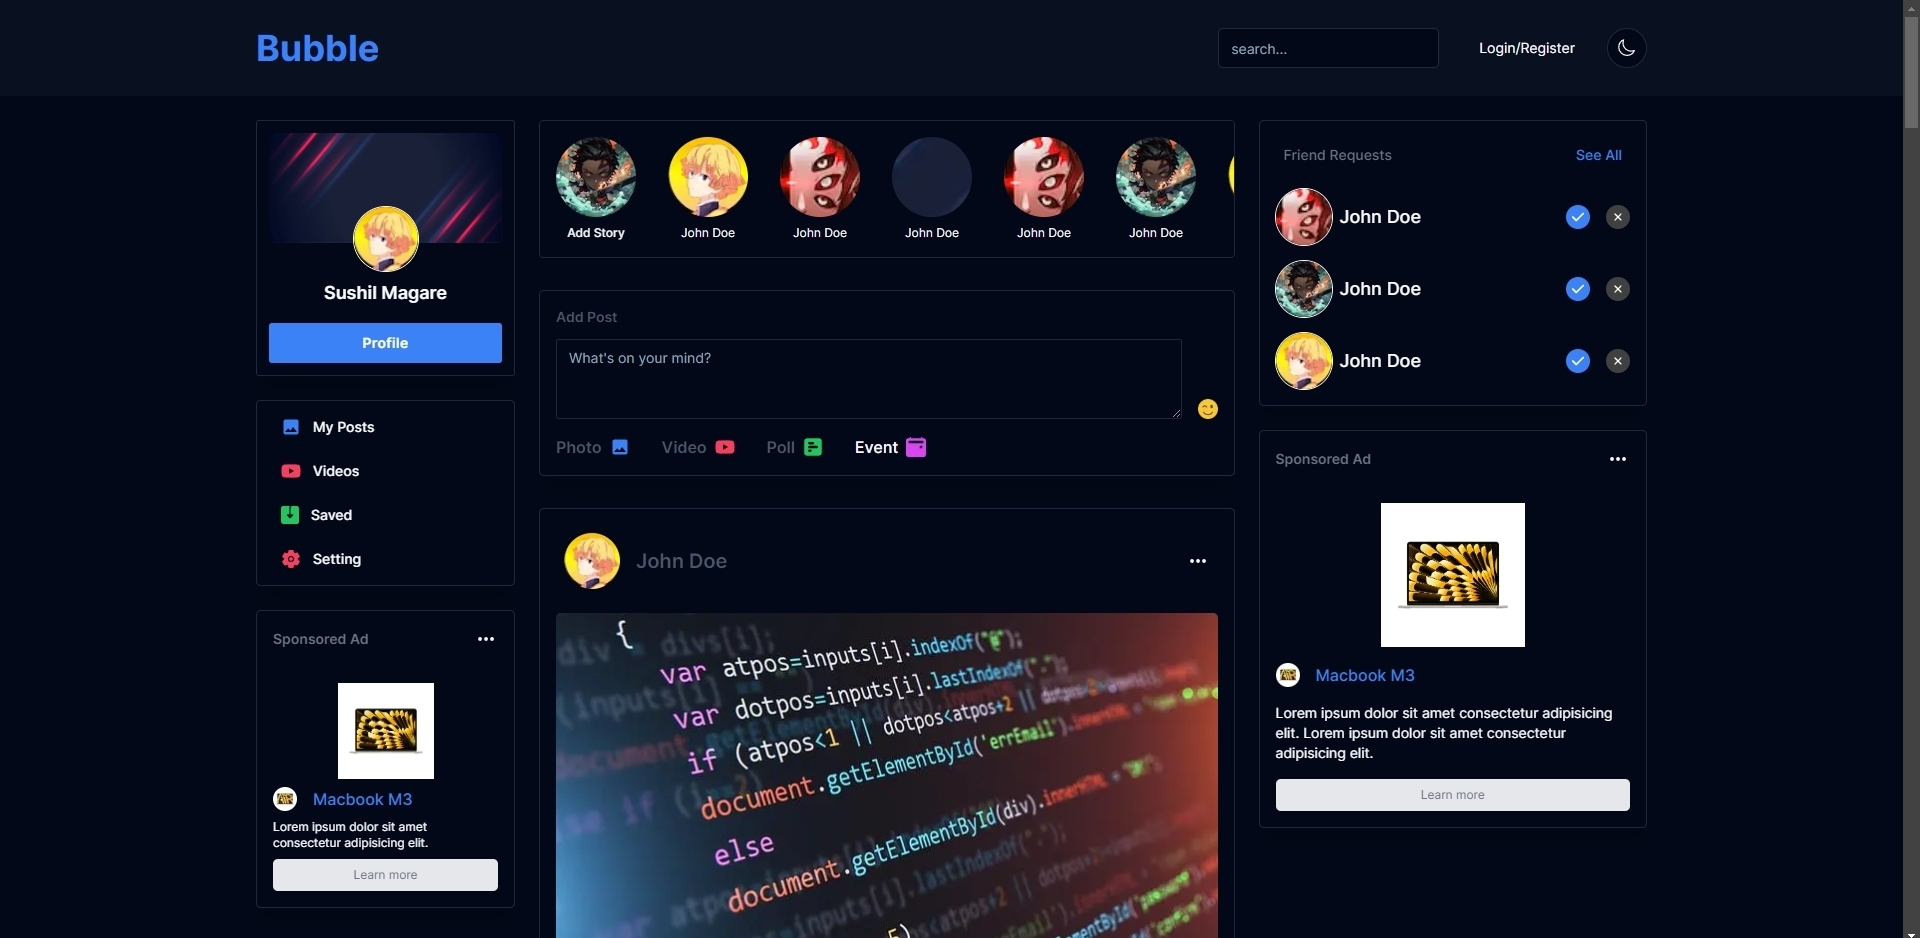Click the blue Profile button

click(385, 343)
